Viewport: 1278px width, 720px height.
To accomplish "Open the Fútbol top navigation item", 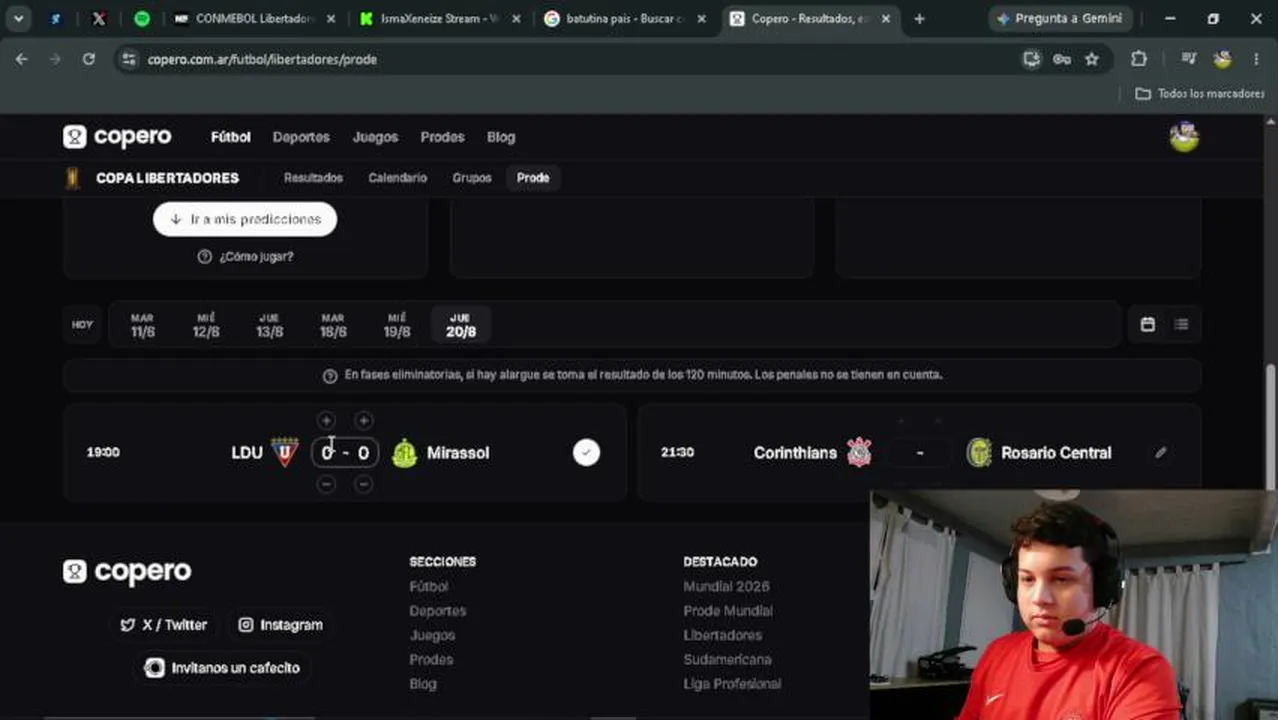I will coord(231,137).
